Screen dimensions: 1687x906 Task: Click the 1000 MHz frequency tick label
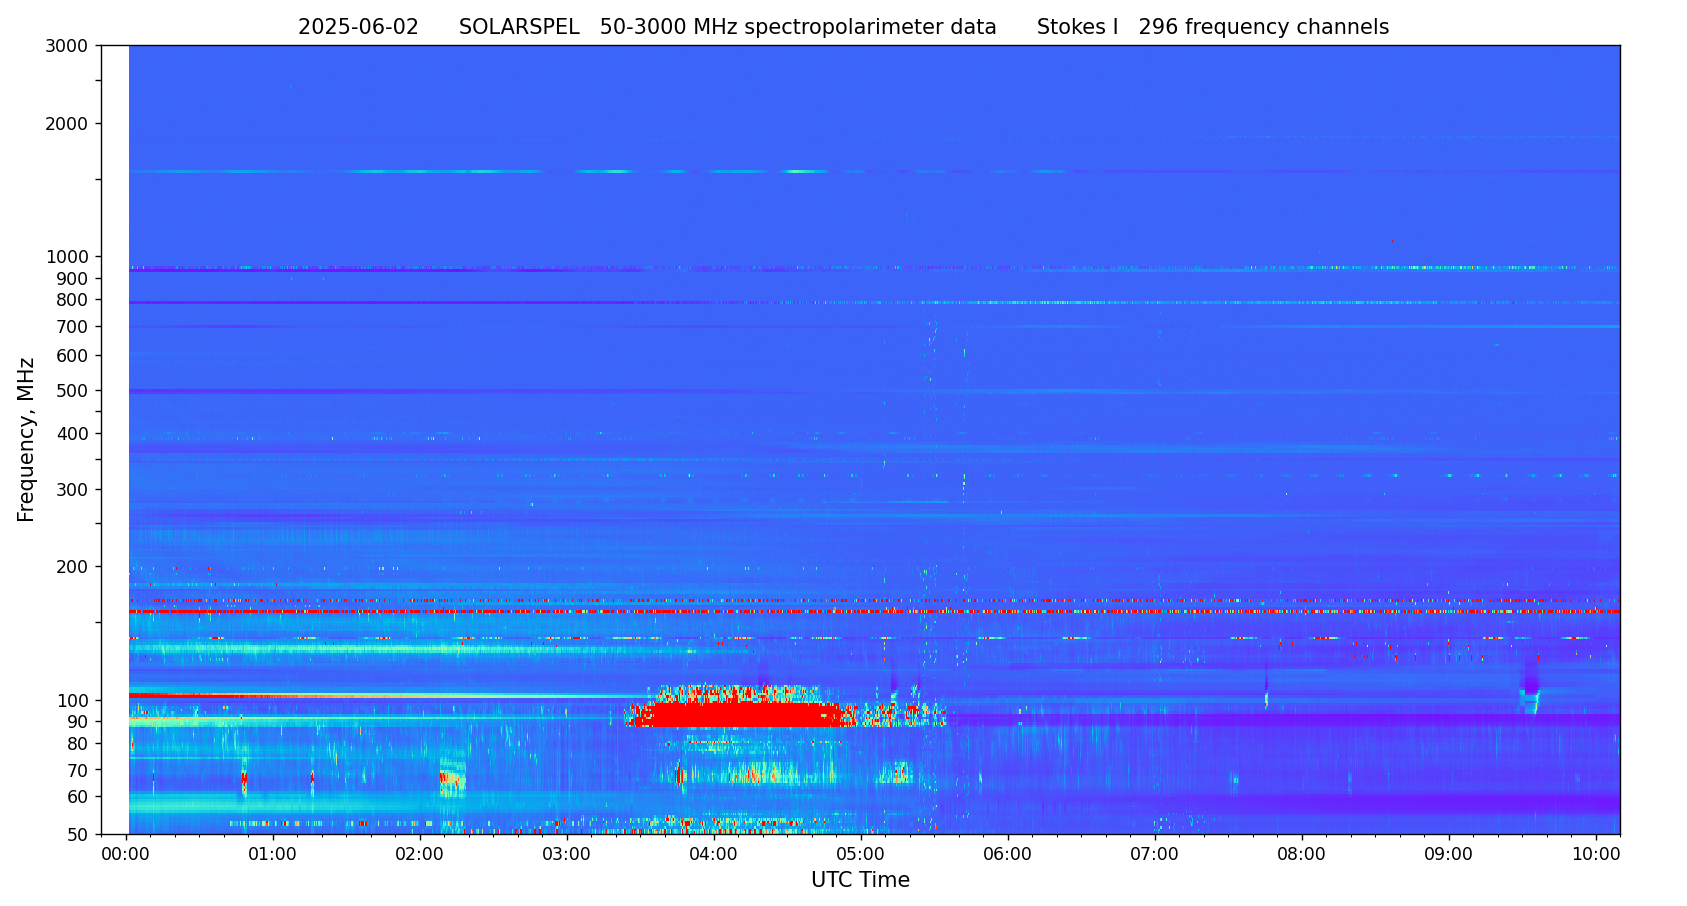coord(67,257)
